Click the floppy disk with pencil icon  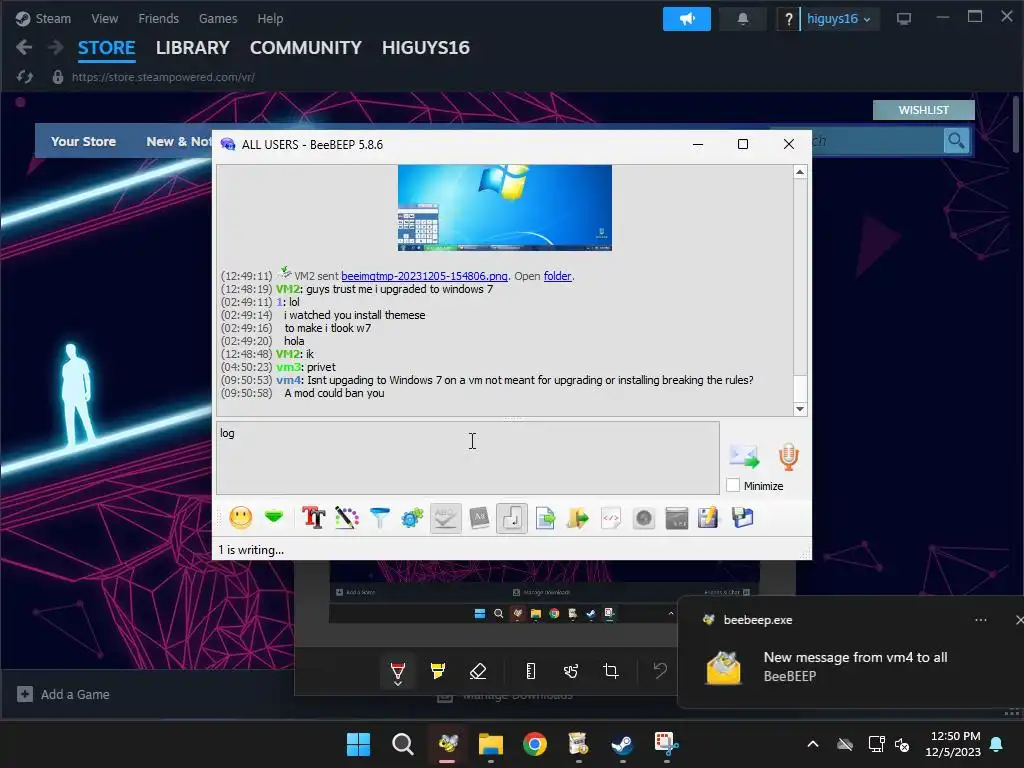click(x=709, y=518)
